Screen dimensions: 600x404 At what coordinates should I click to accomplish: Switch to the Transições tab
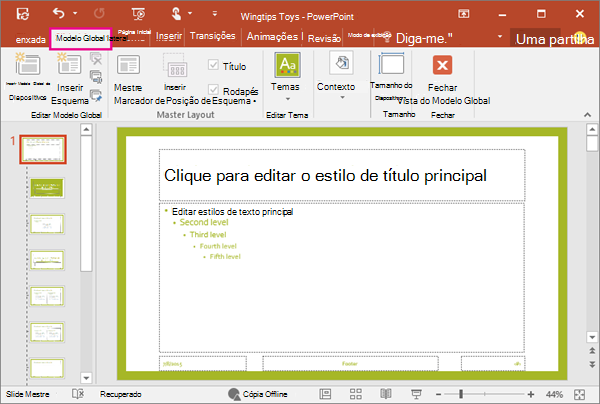point(212,36)
